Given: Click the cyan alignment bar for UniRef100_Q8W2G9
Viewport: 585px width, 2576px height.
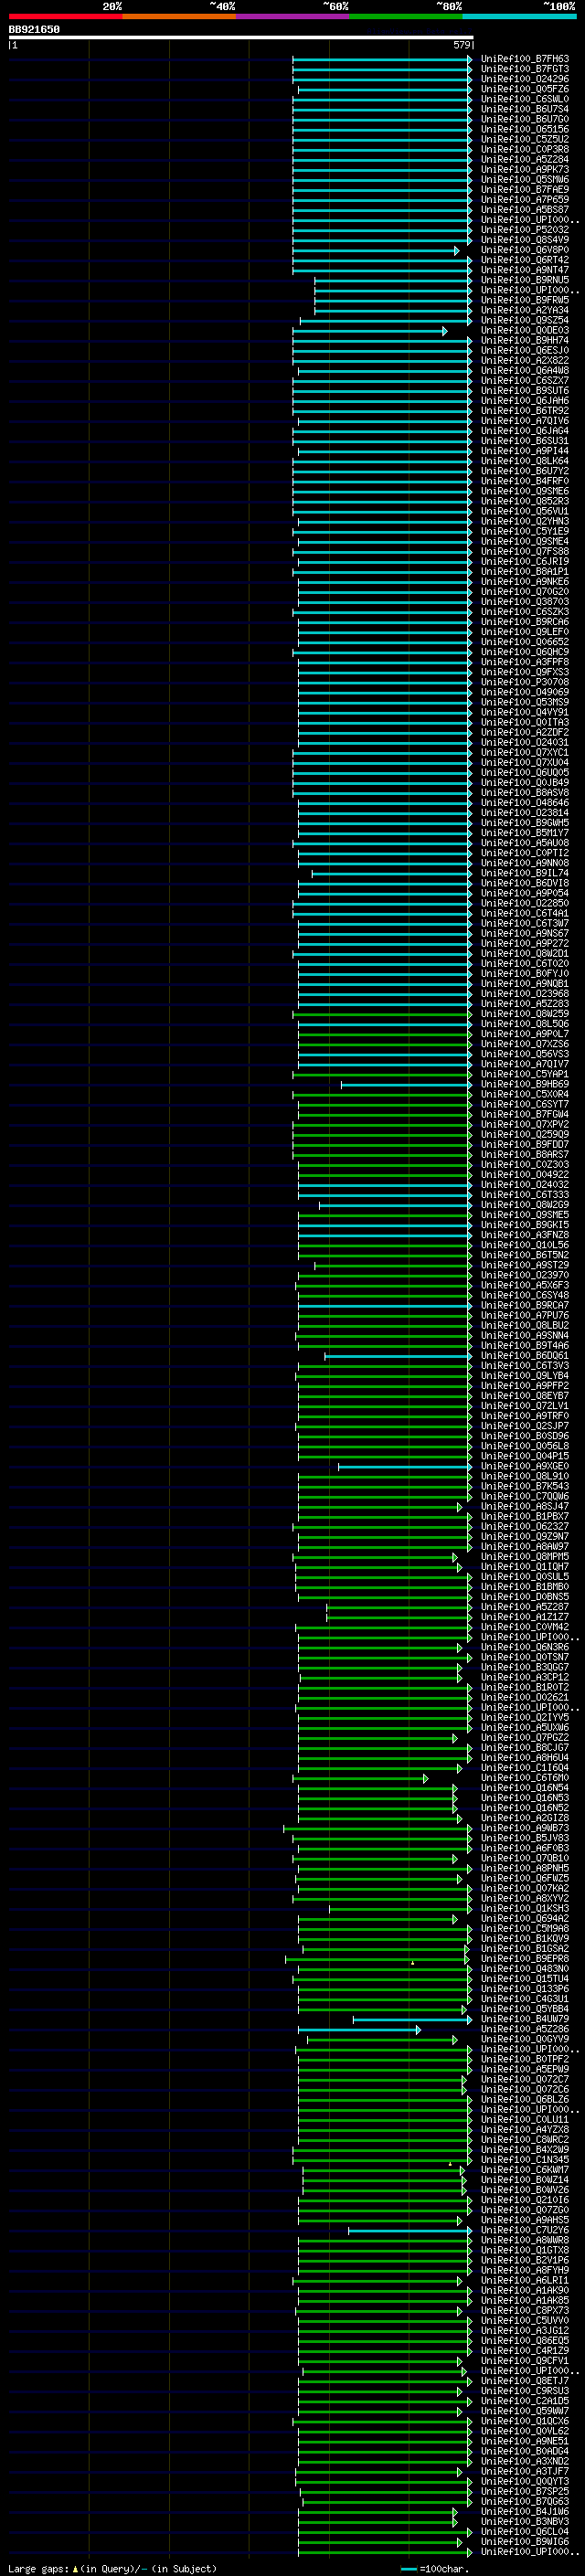Looking at the screenshot, I should (395, 1205).
